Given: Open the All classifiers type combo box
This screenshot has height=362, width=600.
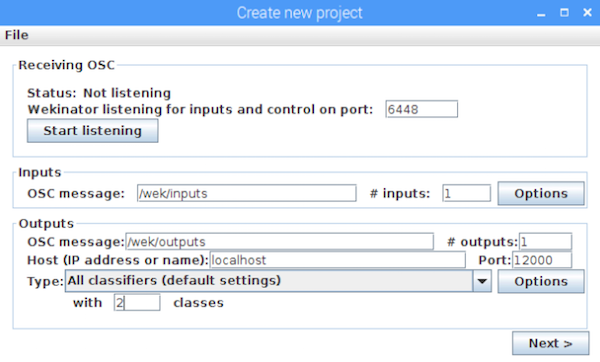Looking at the screenshot, I should coord(278,281).
